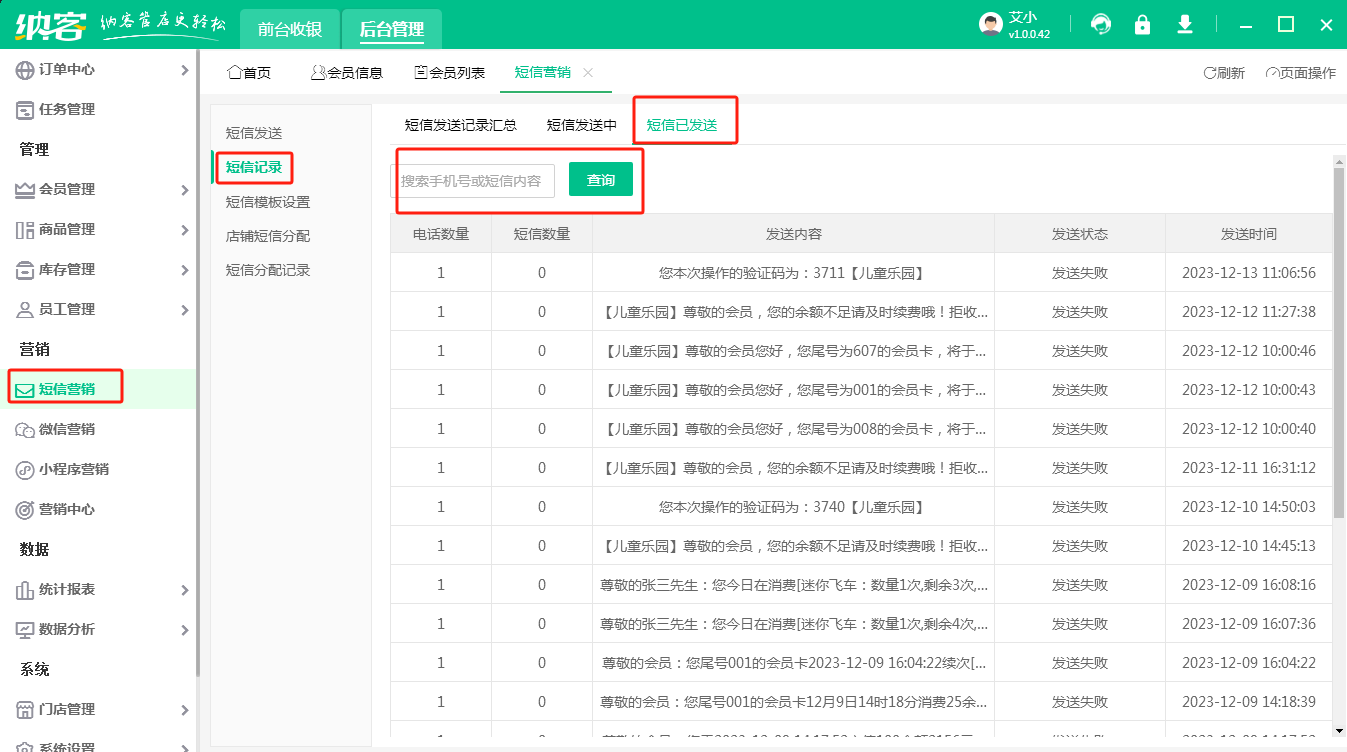Screen dimensions: 1347x752
Task: Click the customer service headset icon
Action: pos(1101,25)
